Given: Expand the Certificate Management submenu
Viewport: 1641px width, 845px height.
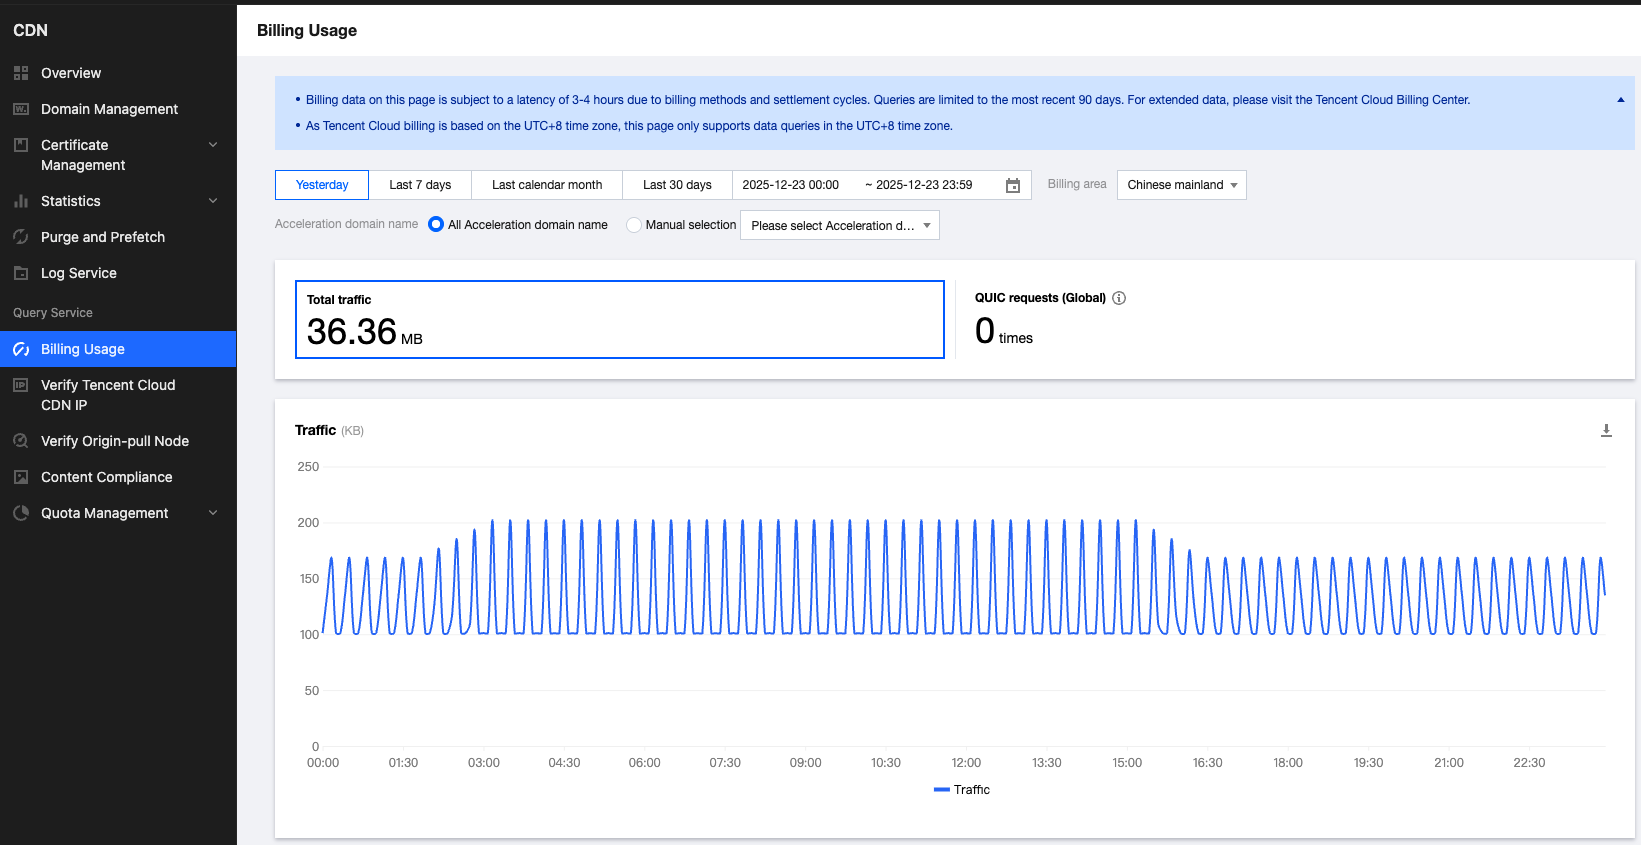Looking at the screenshot, I should tap(212, 146).
